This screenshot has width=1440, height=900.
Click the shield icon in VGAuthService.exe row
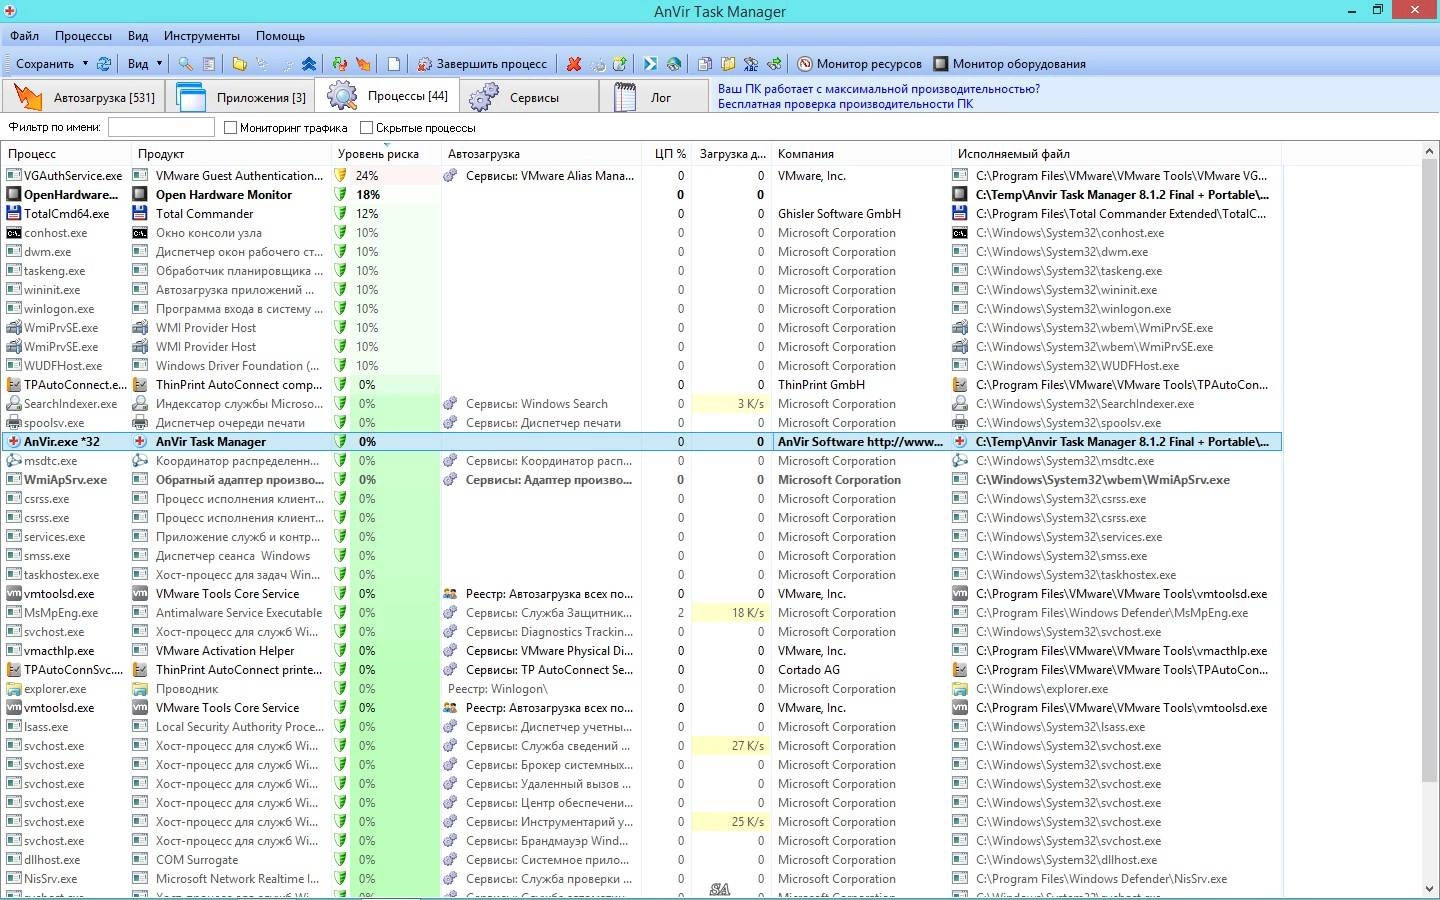coord(340,176)
